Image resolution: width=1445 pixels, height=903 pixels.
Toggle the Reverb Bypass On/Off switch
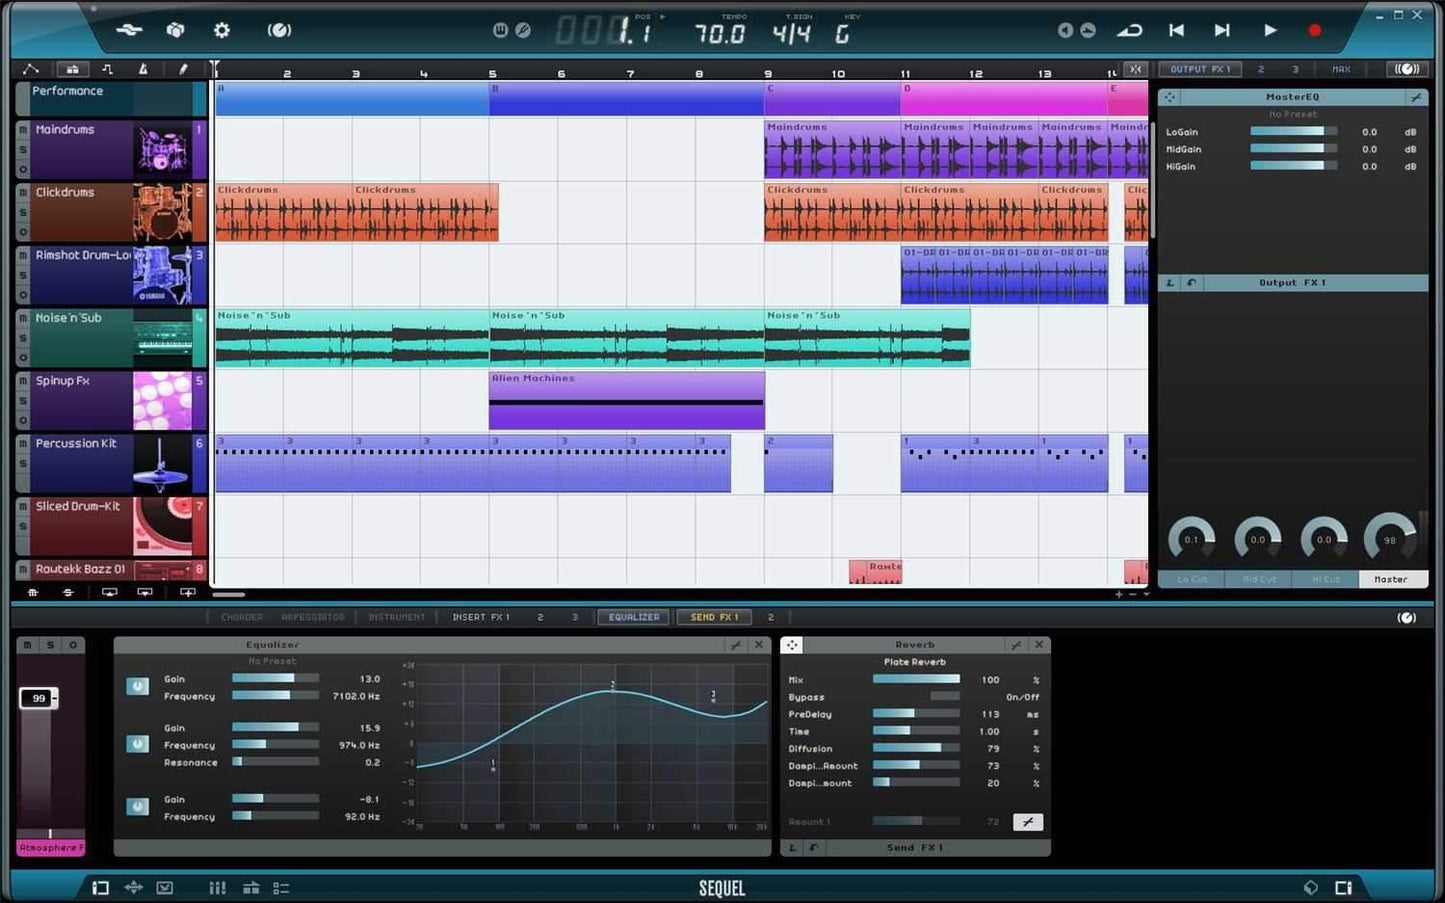pos(945,697)
